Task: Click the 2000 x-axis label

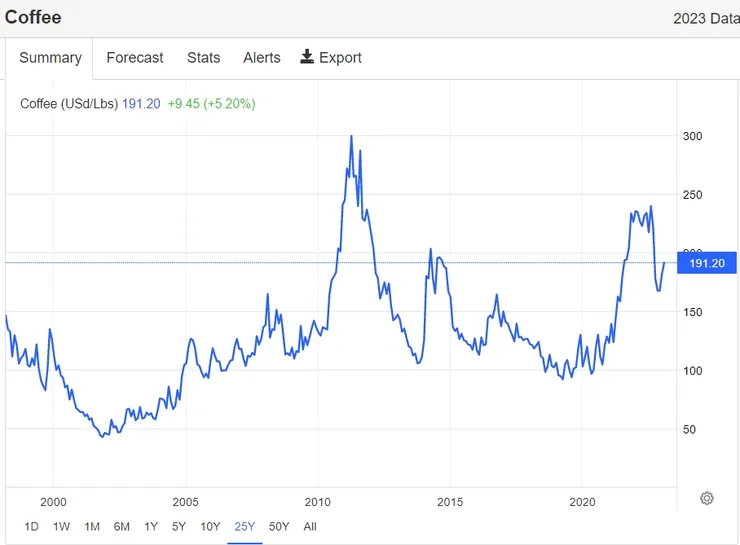Action: click(53, 502)
